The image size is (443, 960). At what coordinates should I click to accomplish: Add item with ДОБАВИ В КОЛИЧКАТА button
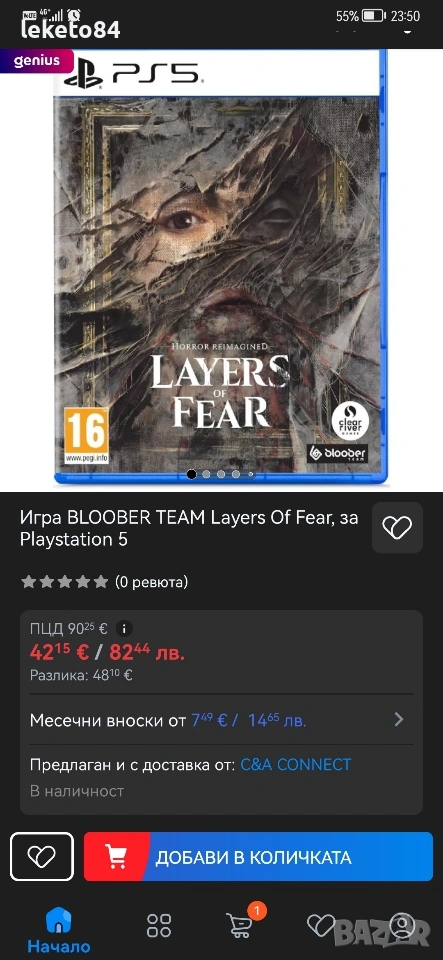point(258,857)
